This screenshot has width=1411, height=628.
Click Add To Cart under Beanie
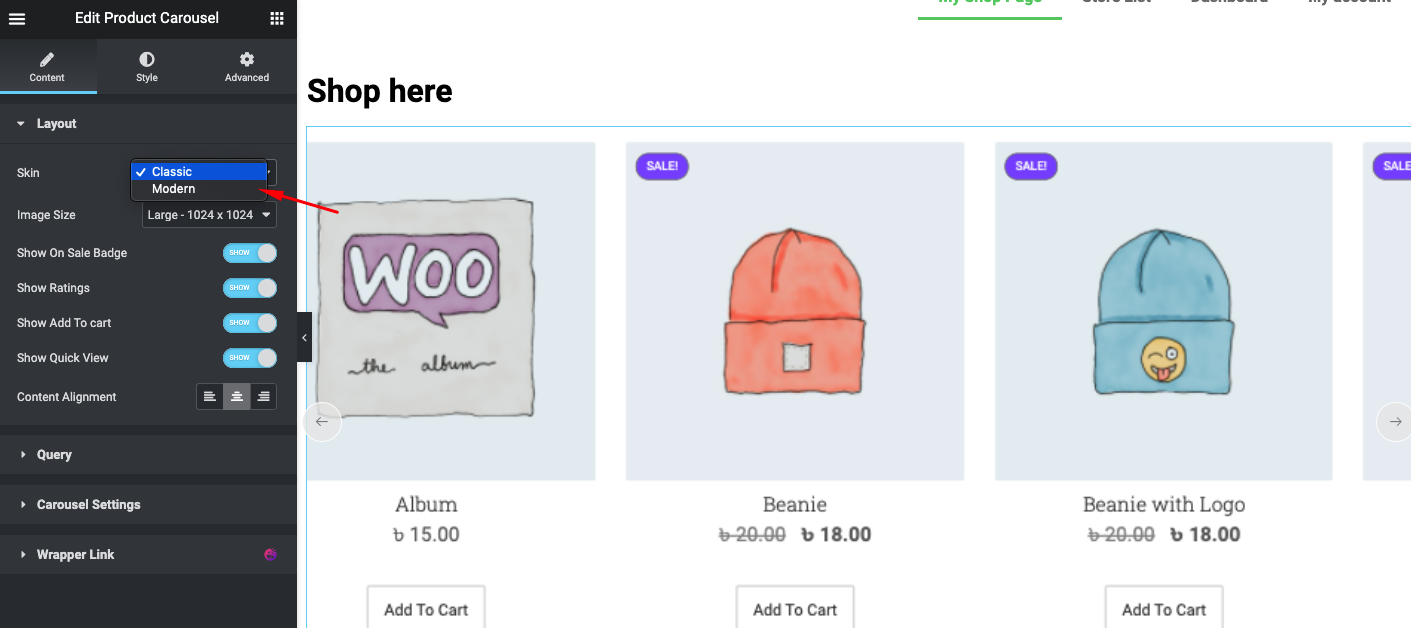pyautogui.click(x=795, y=609)
